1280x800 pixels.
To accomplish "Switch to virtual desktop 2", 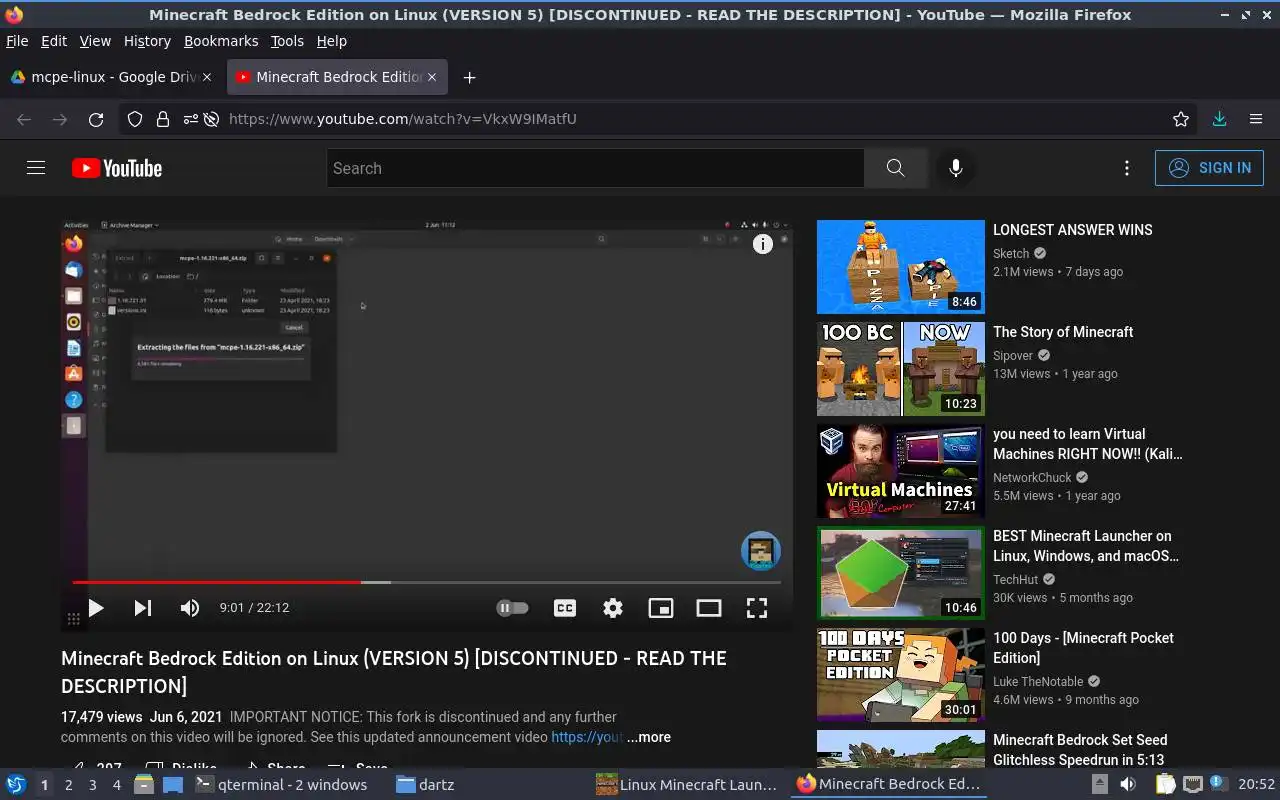I will click(68, 785).
